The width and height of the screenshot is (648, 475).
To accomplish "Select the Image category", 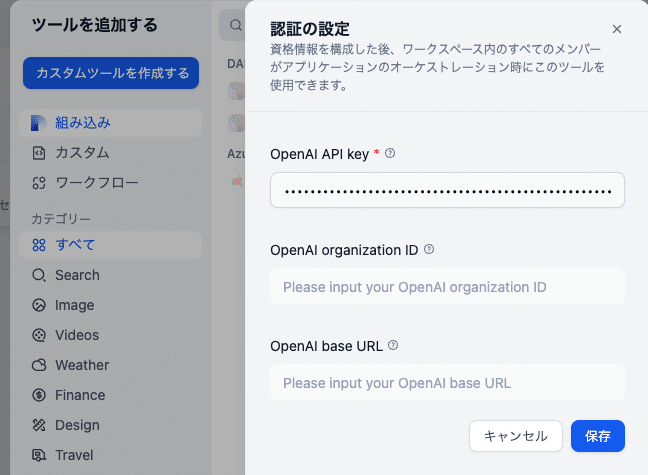I will pos(110,305).
